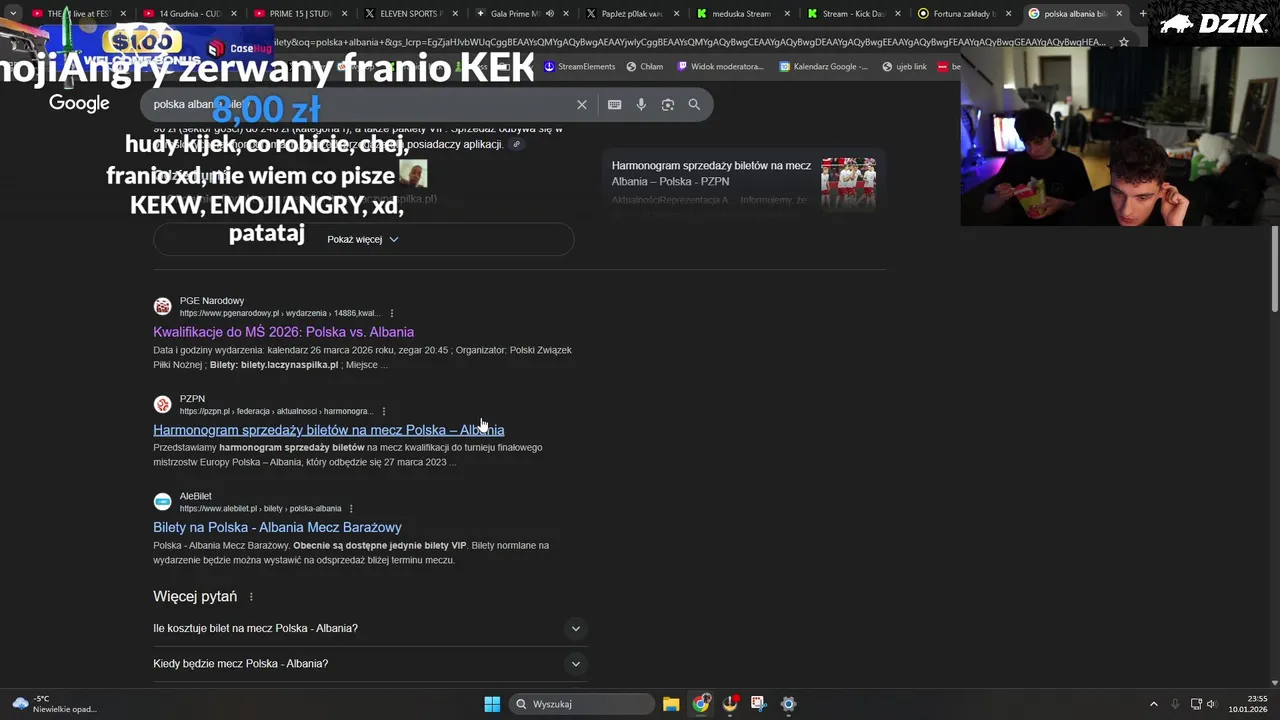Open Bilety na Polska - Albania Mecz Barażowy
1280x720 pixels.
coord(277,527)
